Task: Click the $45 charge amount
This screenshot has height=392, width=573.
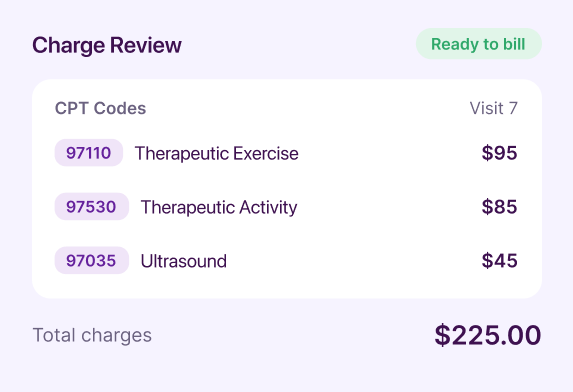Action: click(499, 260)
